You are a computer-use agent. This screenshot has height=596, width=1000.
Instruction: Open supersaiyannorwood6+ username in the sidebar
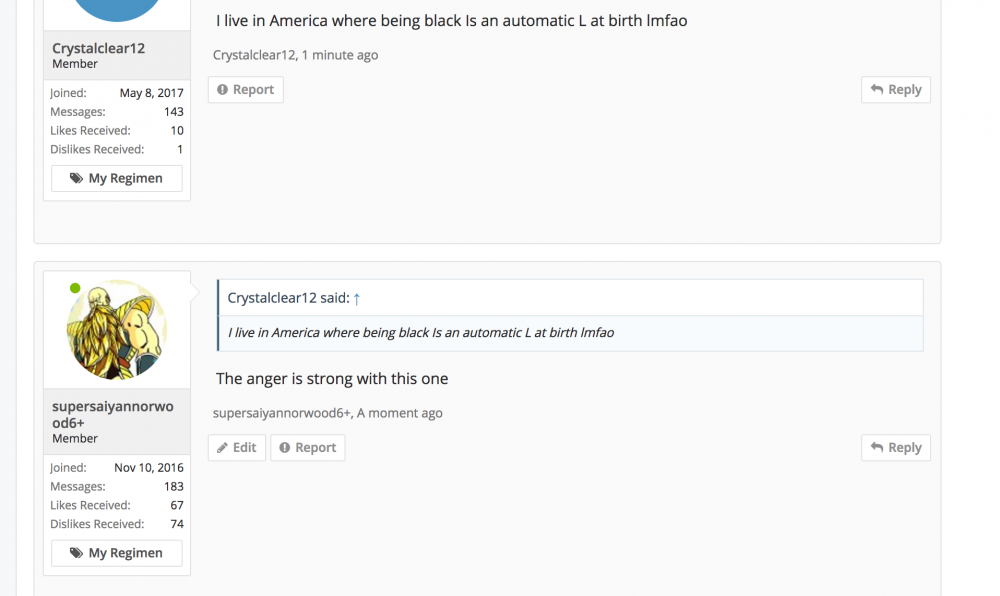click(x=113, y=415)
